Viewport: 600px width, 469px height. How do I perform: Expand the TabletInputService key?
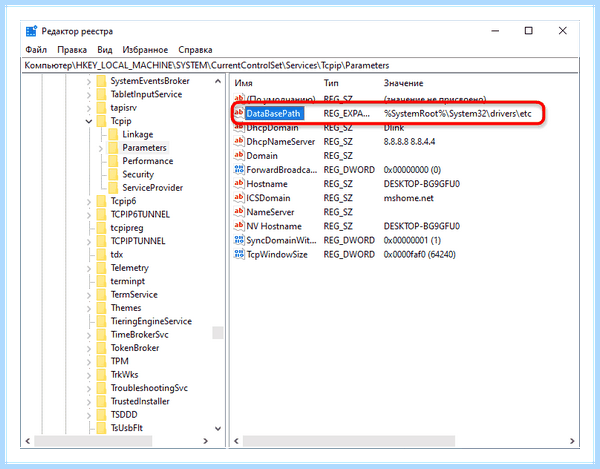(x=89, y=95)
